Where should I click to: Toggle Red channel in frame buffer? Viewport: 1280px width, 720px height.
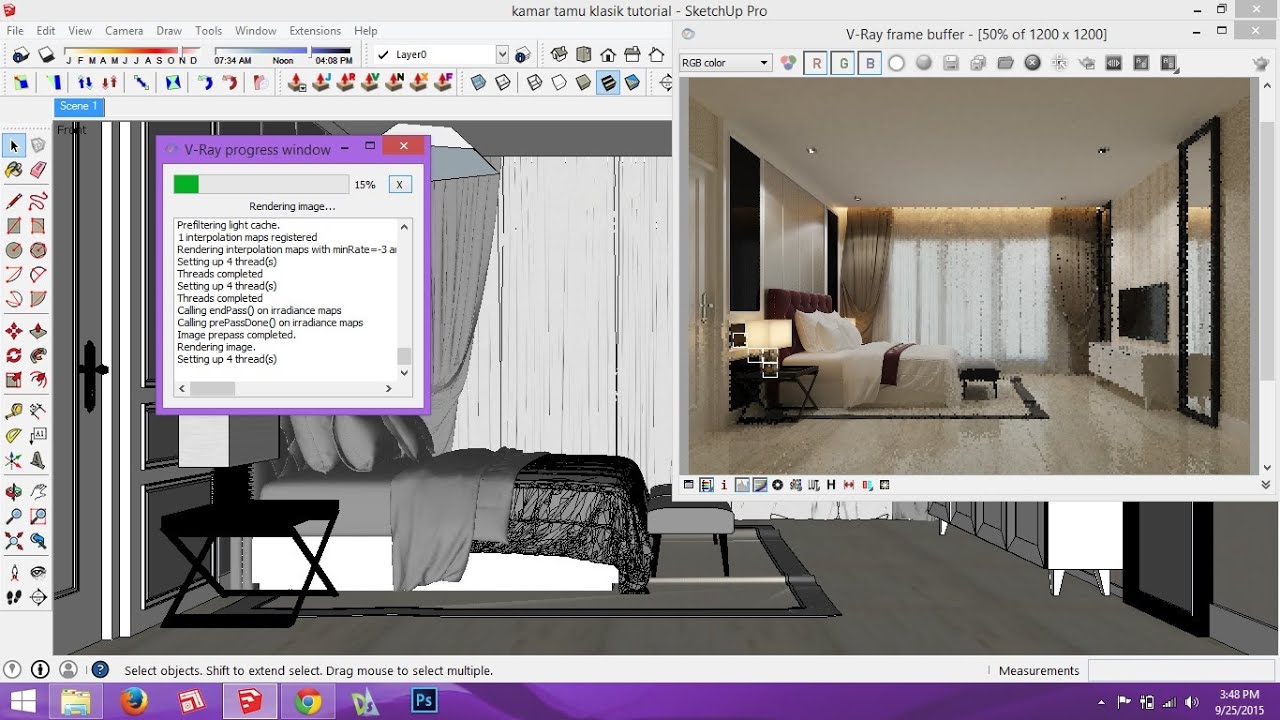coord(816,63)
